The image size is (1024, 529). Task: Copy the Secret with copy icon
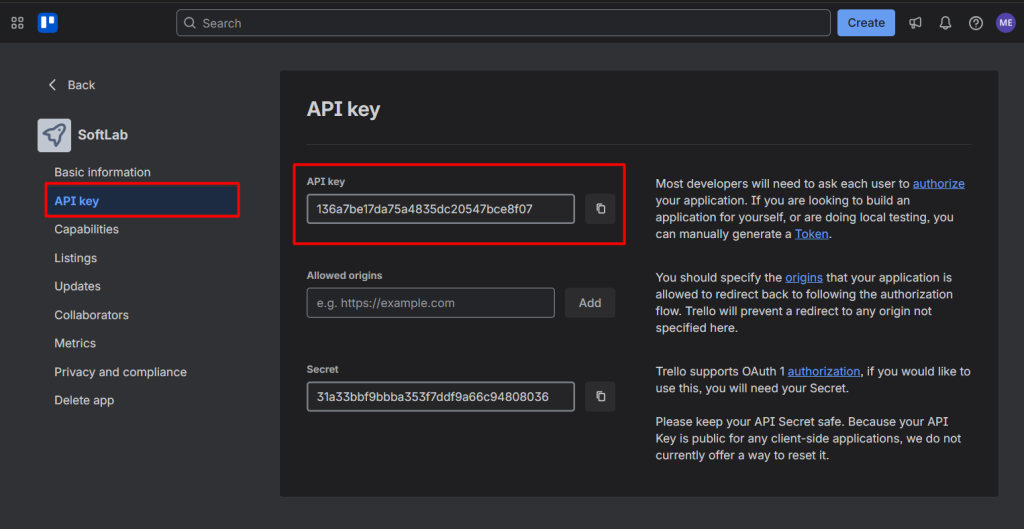click(x=600, y=396)
